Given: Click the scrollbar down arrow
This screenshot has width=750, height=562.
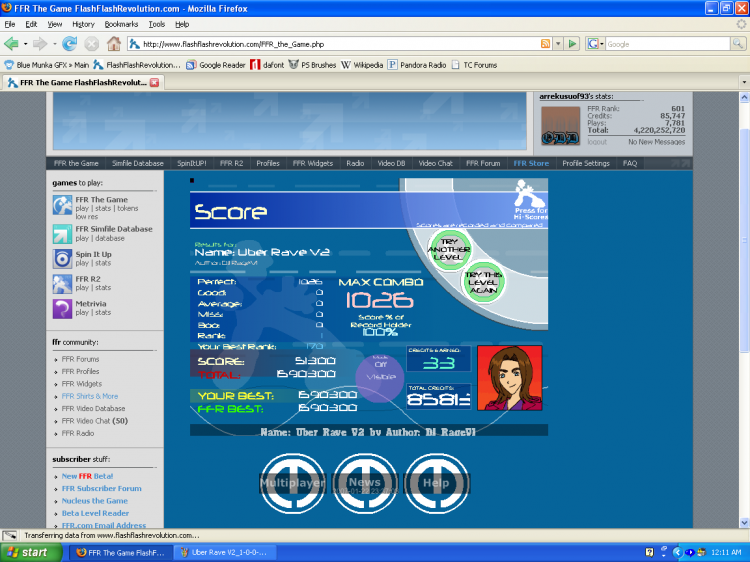Looking at the screenshot, I should point(744,523).
